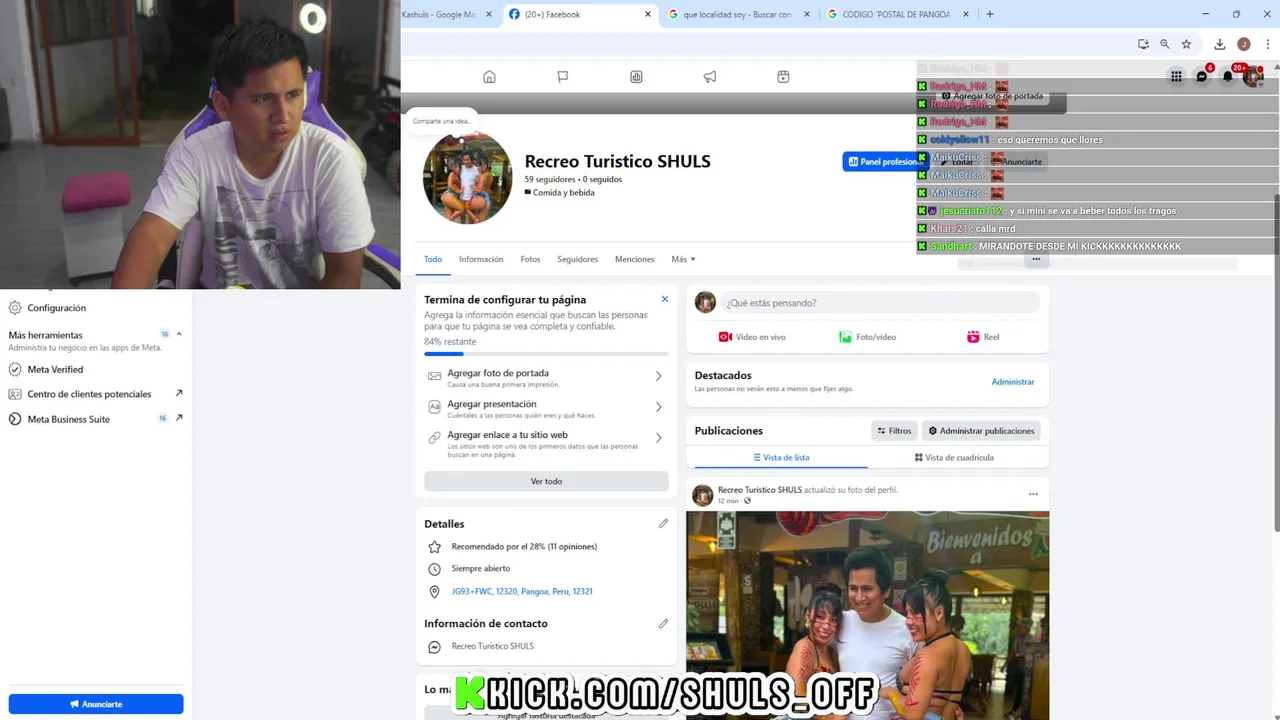Select the Todo page tab
1280x720 pixels.
point(433,259)
